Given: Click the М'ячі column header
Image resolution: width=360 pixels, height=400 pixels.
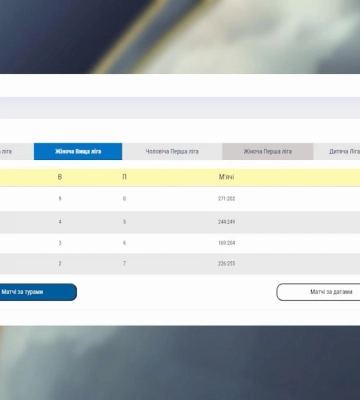Looking at the screenshot, I should click(x=226, y=177).
